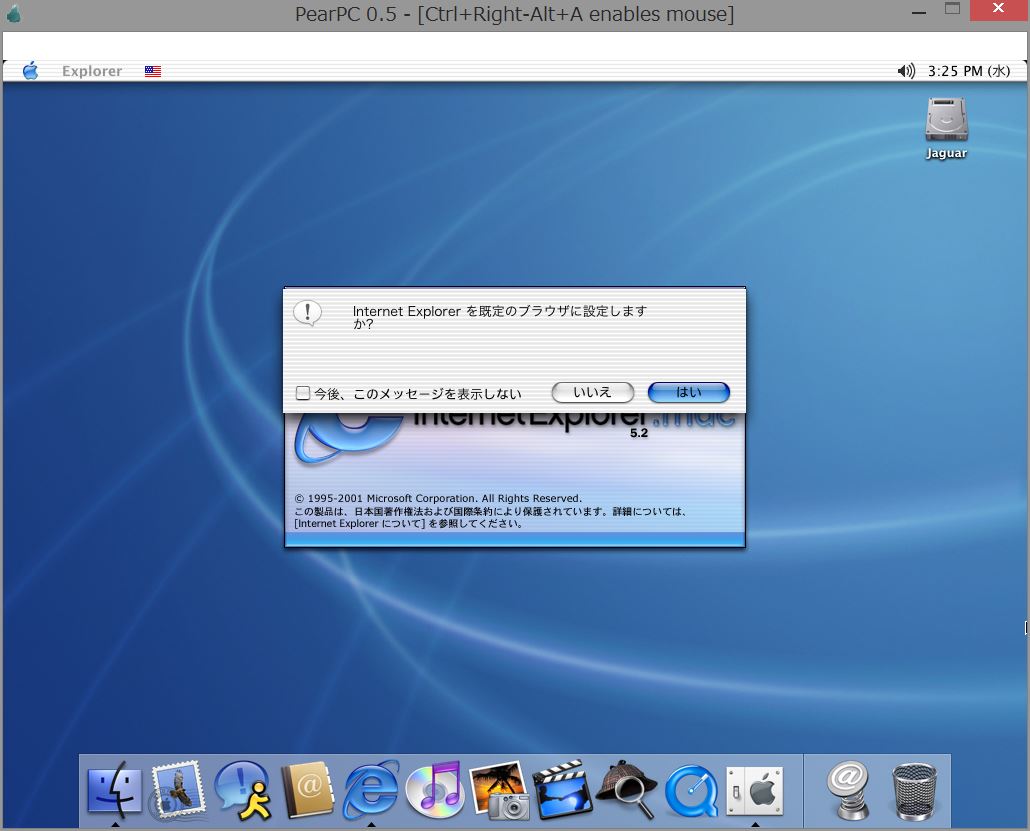Launch QuickTime Player from dock
The height and width of the screenshot is (831, 1030).
(691, 790)
